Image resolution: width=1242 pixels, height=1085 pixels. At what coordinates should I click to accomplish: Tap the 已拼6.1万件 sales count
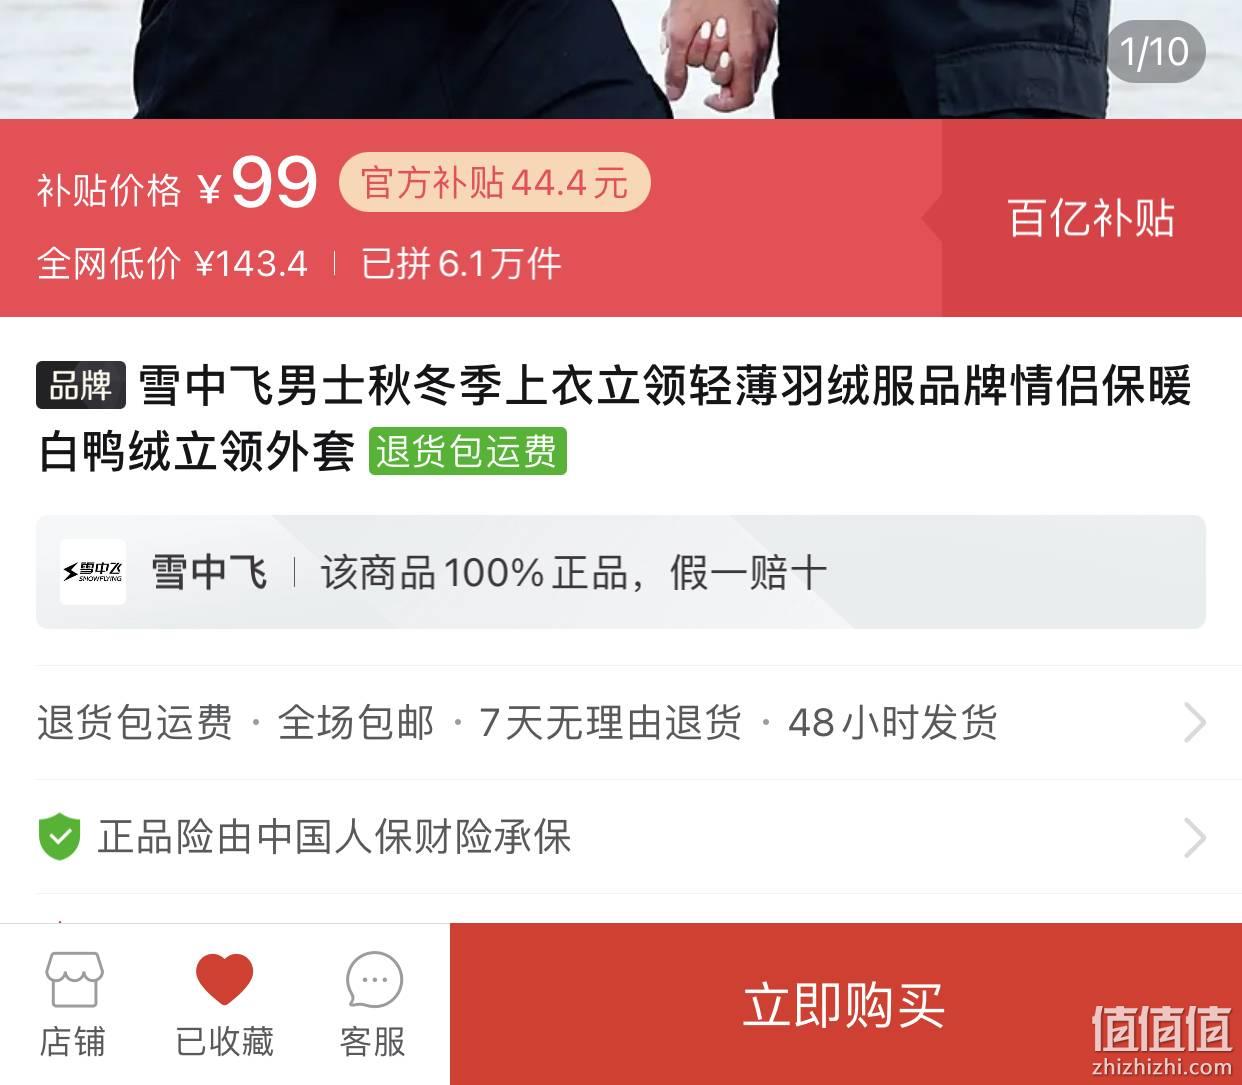pyautogui.click(x=462, y=264)
